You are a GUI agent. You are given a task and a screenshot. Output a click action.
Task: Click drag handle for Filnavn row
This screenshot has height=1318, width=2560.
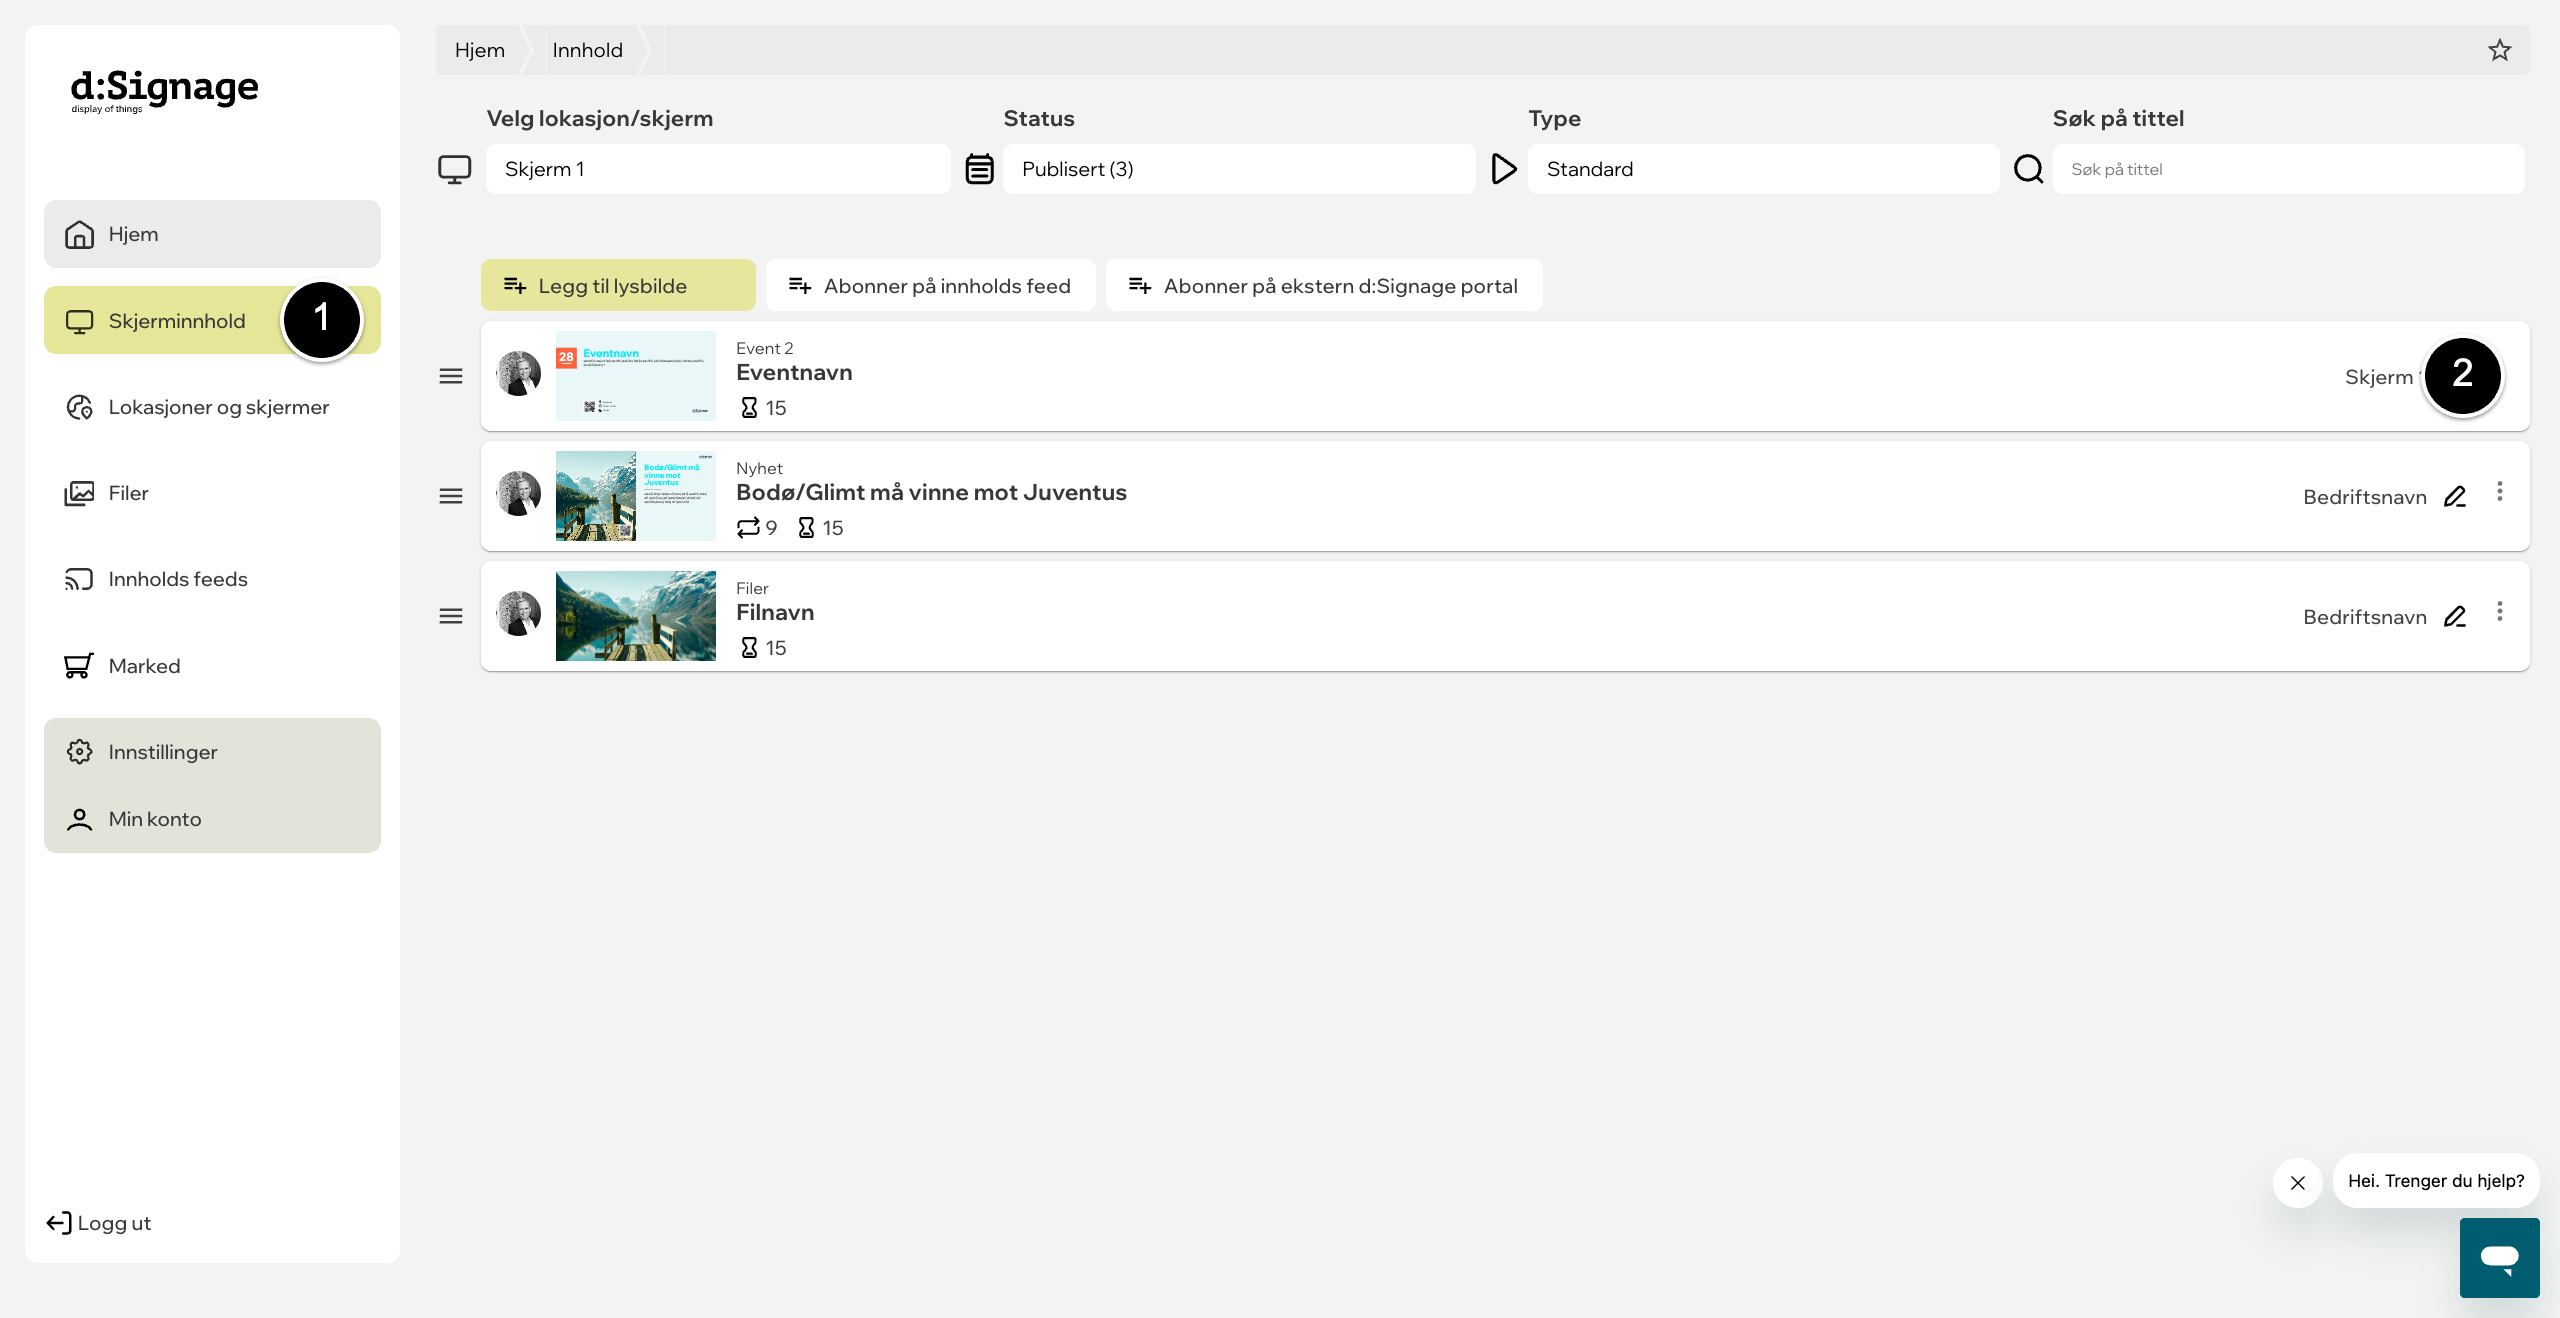coord(451,616)
